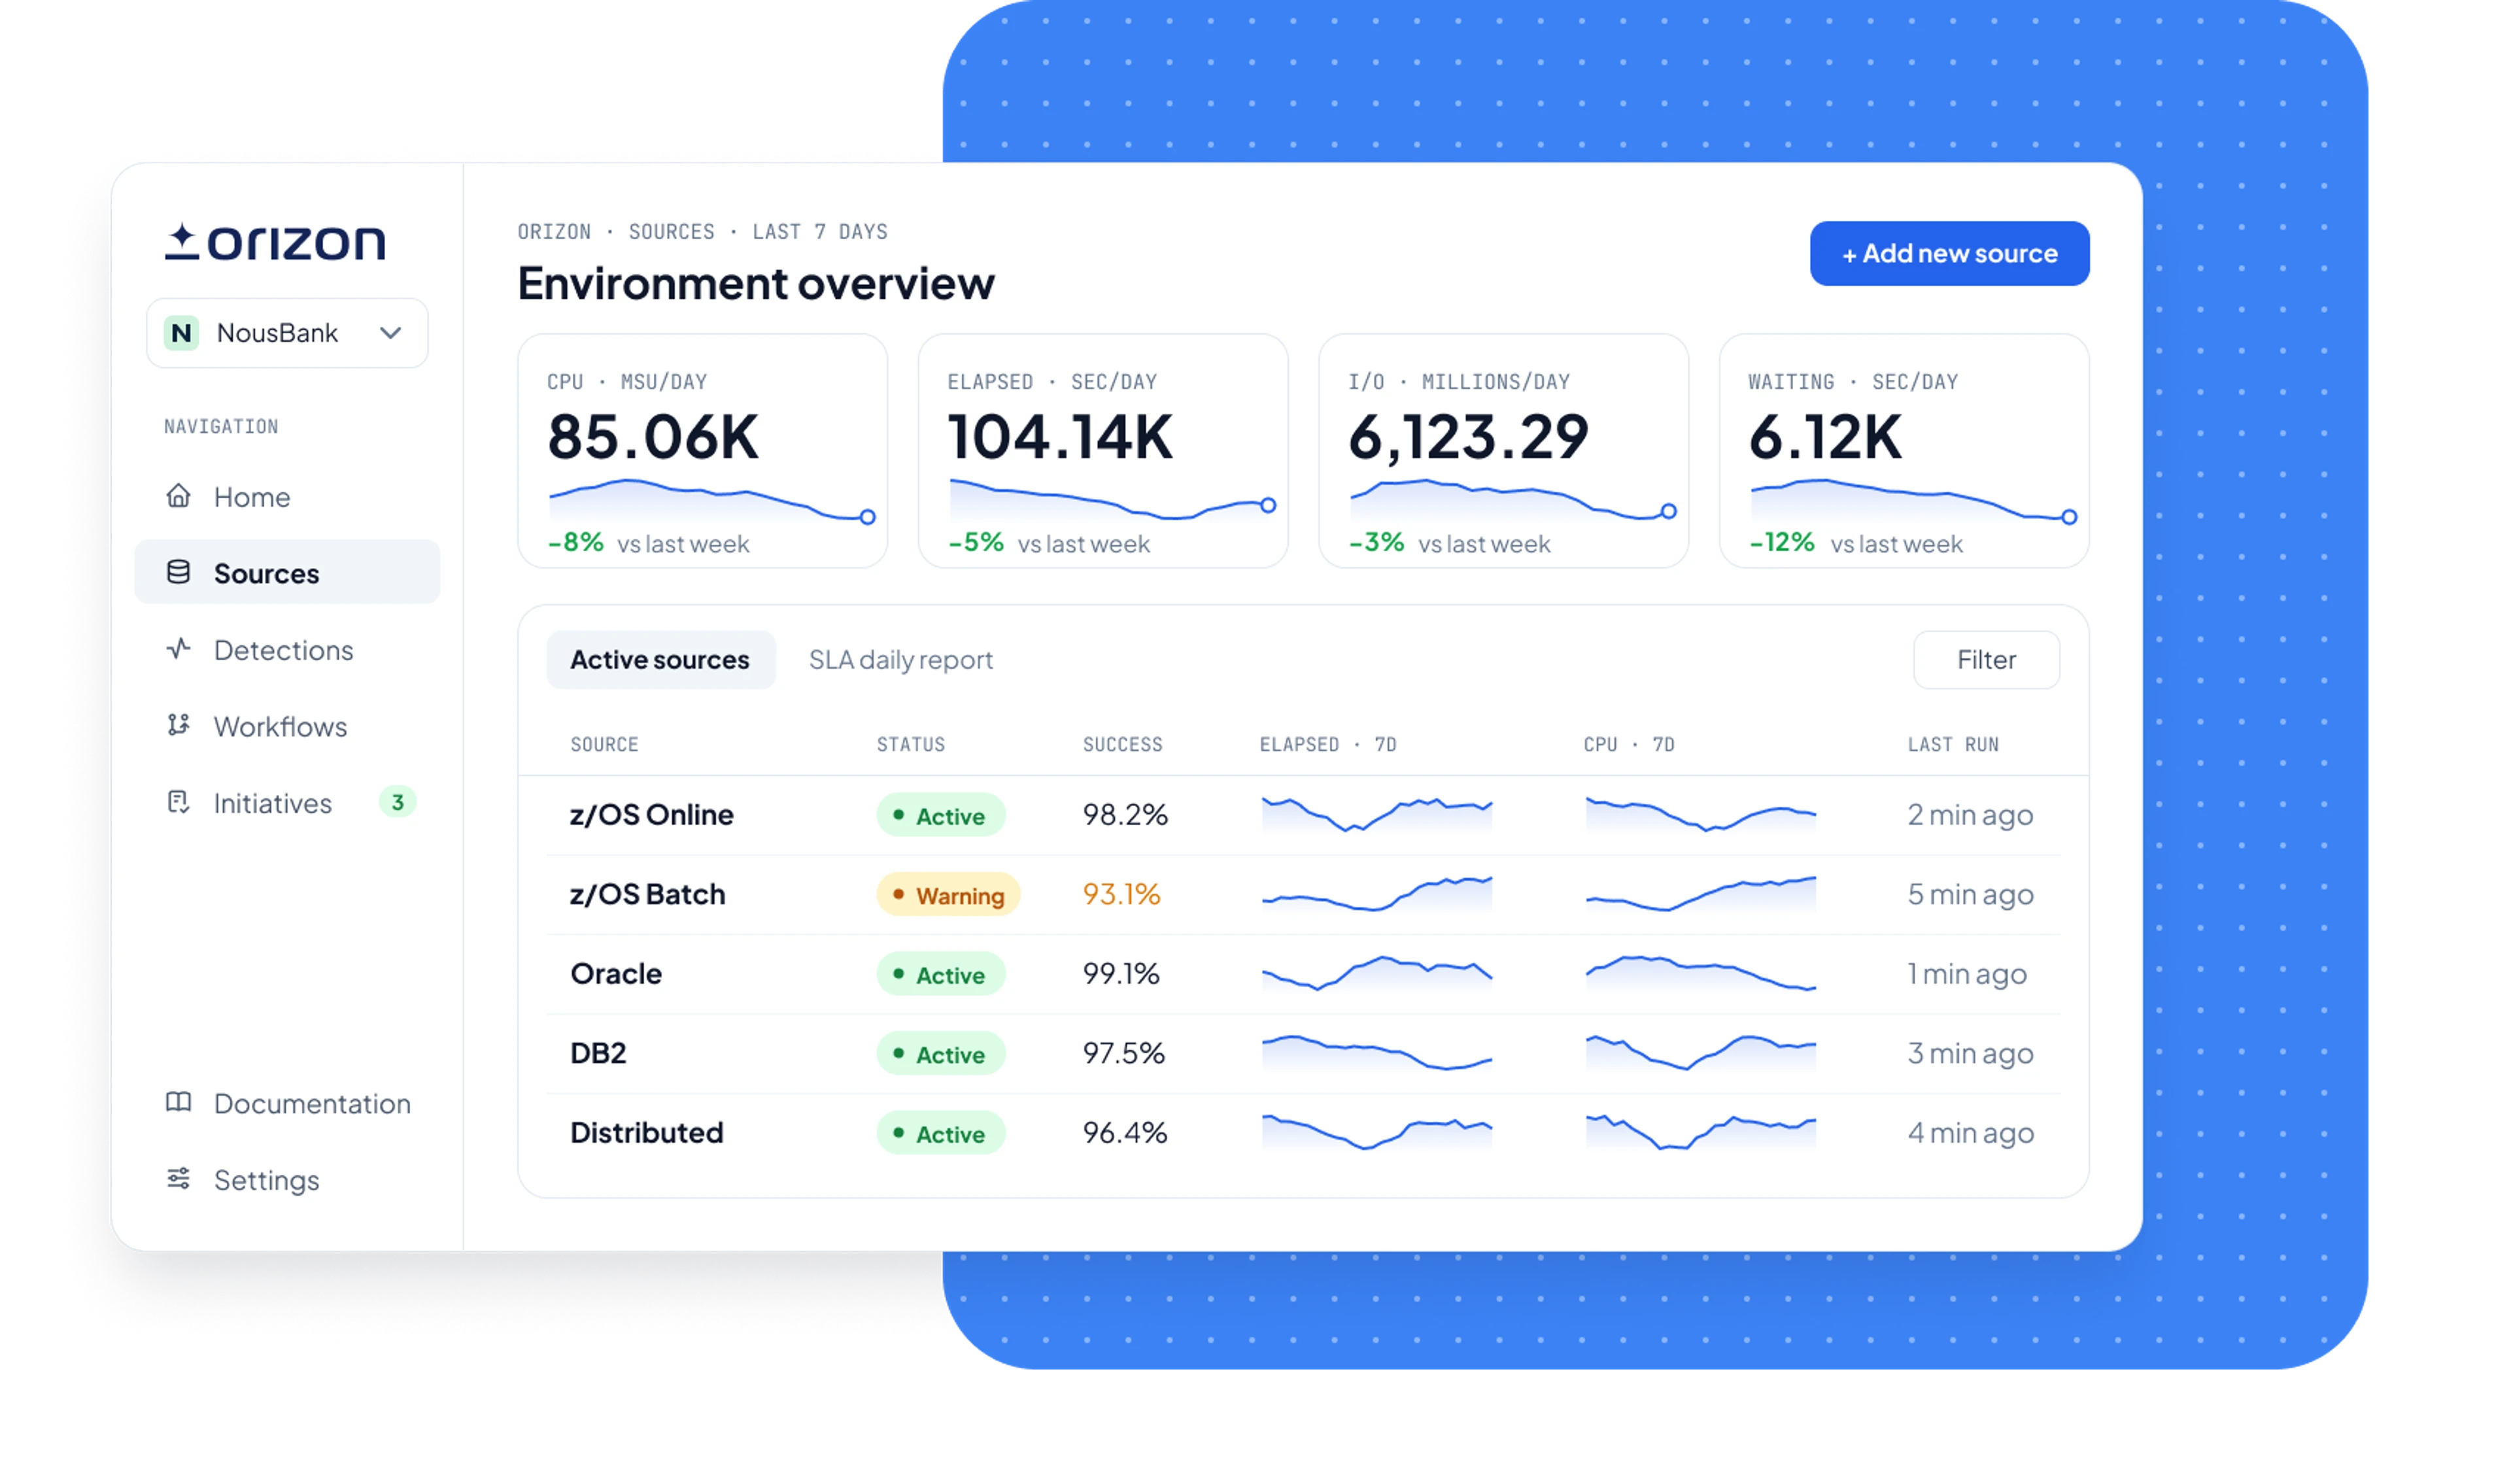The image size is (2511, 1484).
Task: Open the Documentation link
Action: [x=287, y=1103]
